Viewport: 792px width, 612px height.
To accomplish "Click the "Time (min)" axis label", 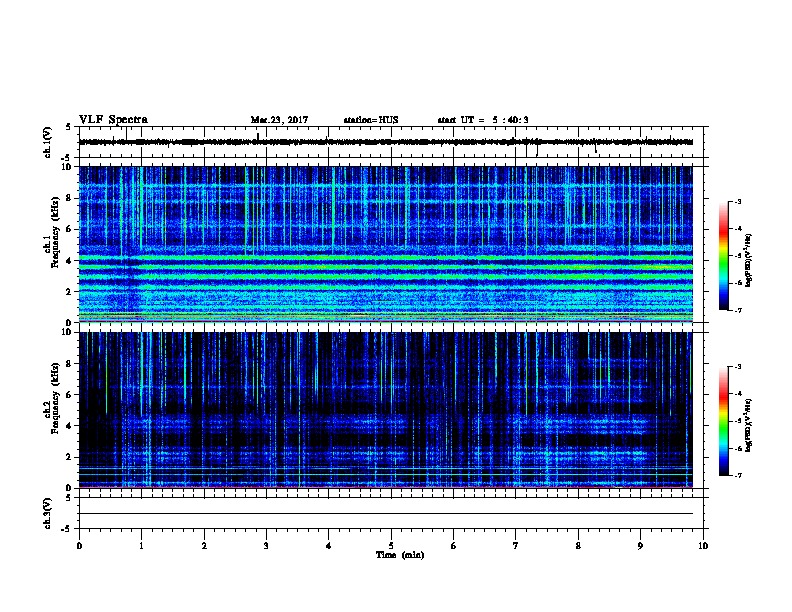I will click(x=400, y=555).
